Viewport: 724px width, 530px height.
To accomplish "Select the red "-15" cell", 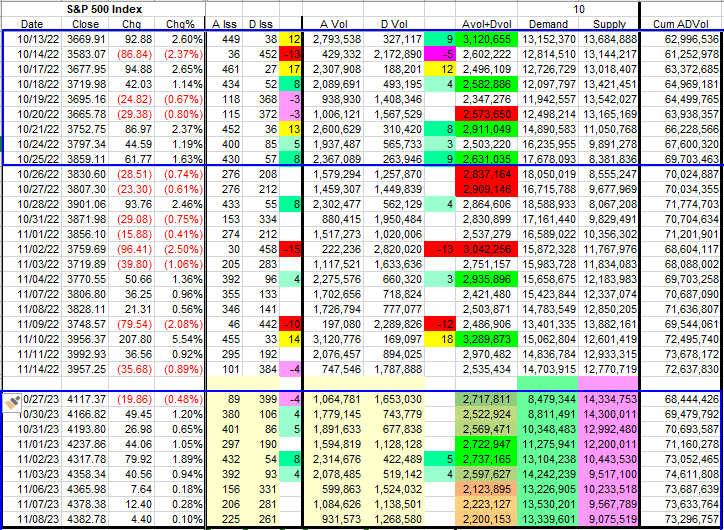I will [x=291, y=249].
